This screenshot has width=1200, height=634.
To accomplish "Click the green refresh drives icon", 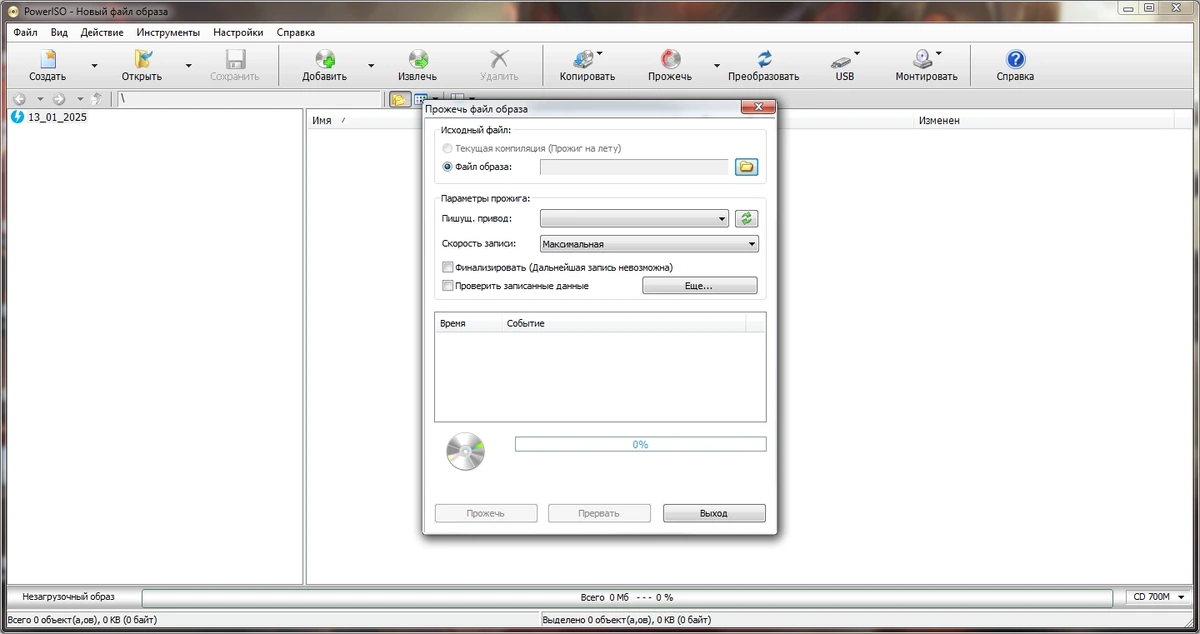I will (746, 219).
